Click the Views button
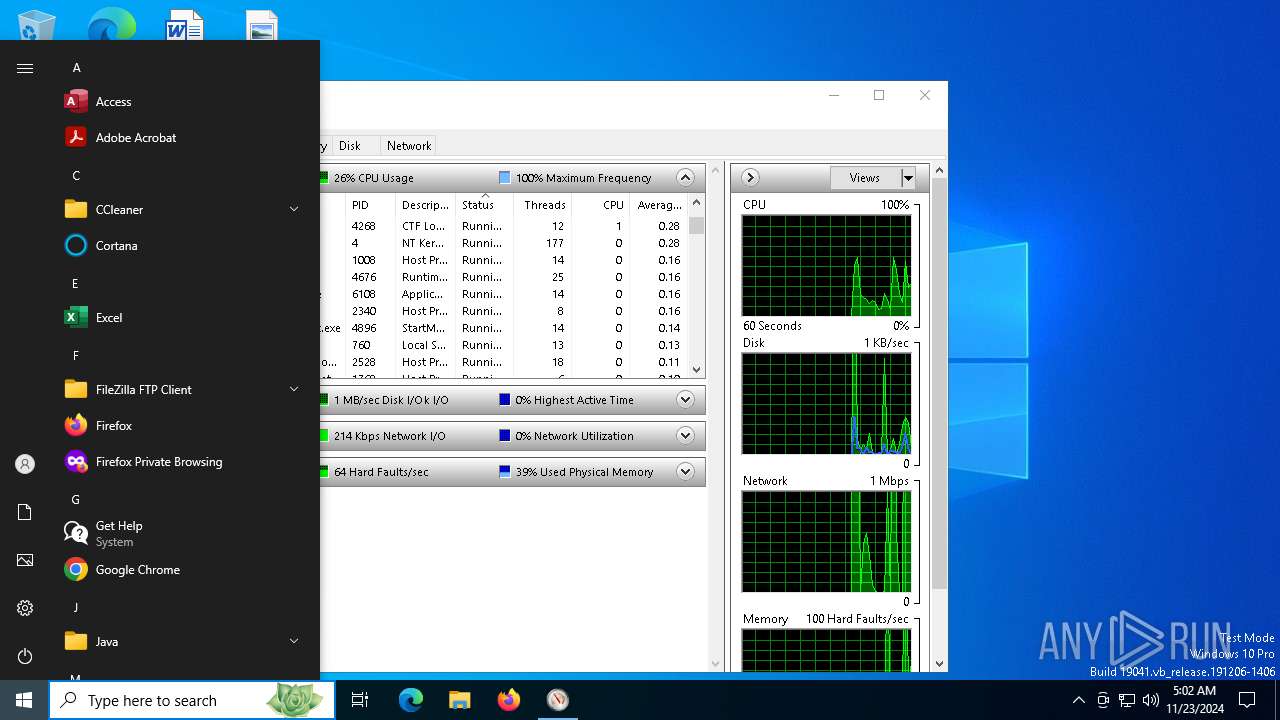 (x=865, y=178)
